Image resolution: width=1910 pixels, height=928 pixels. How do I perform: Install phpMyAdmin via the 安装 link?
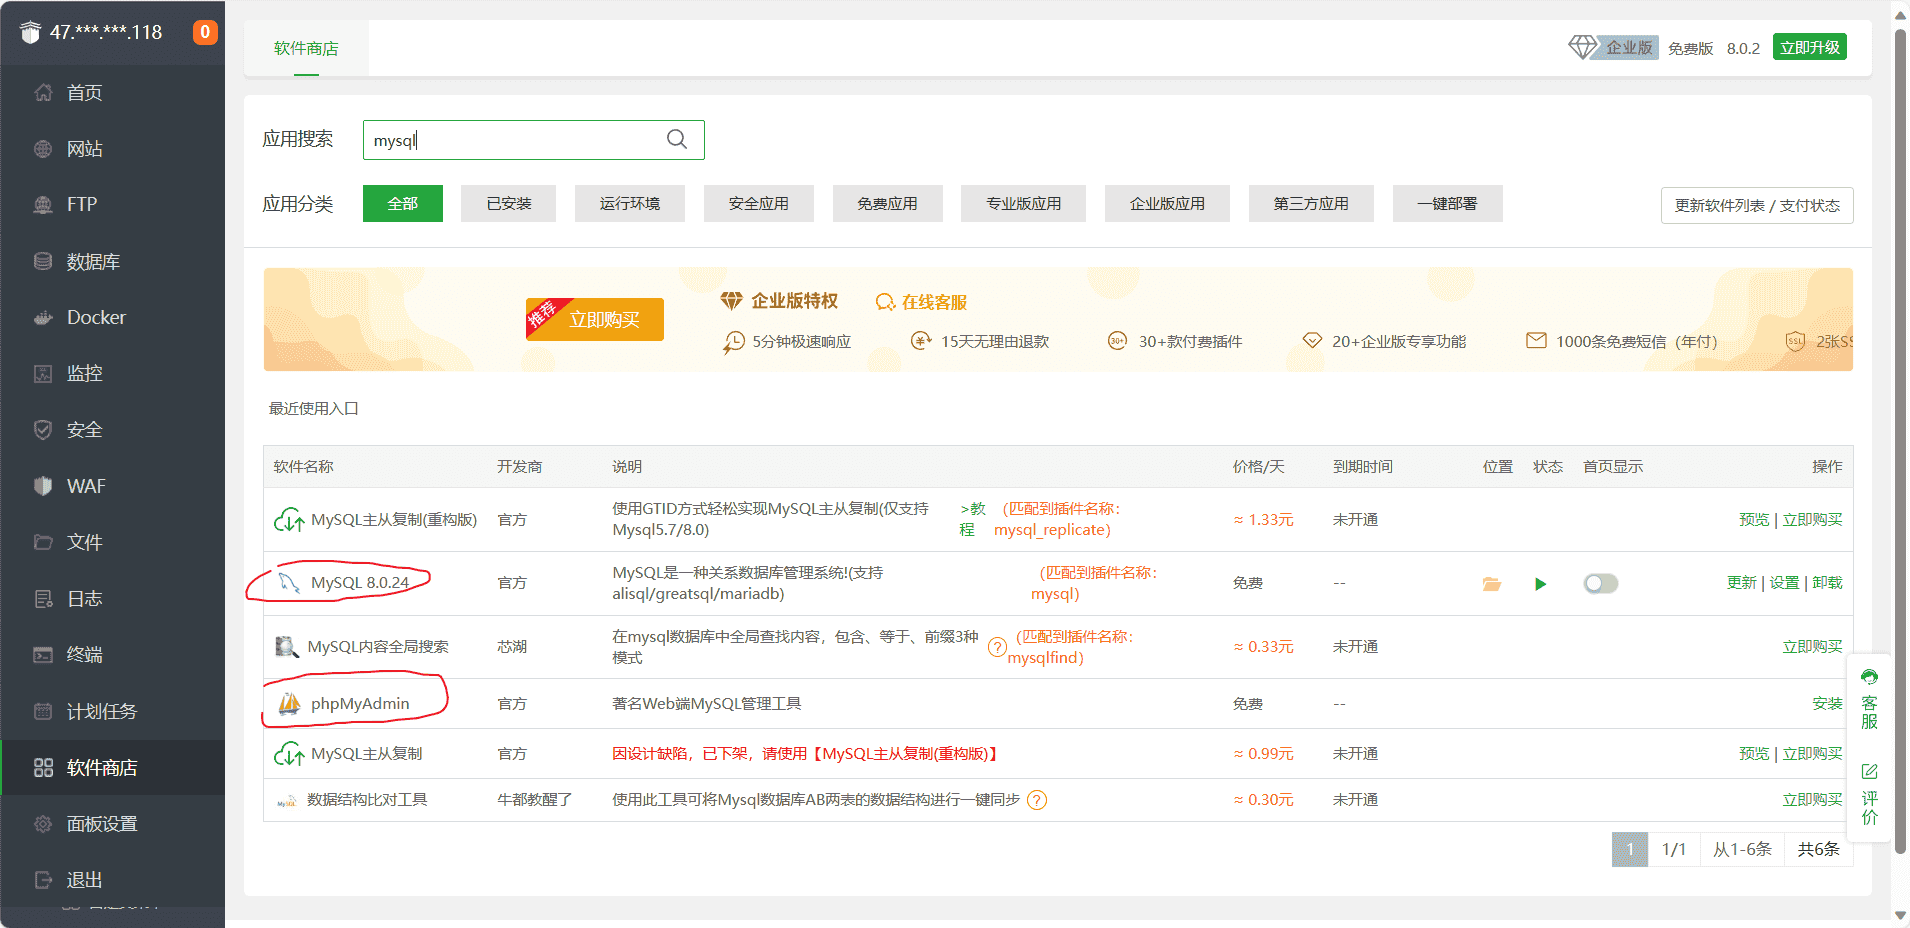[1827, 703]
